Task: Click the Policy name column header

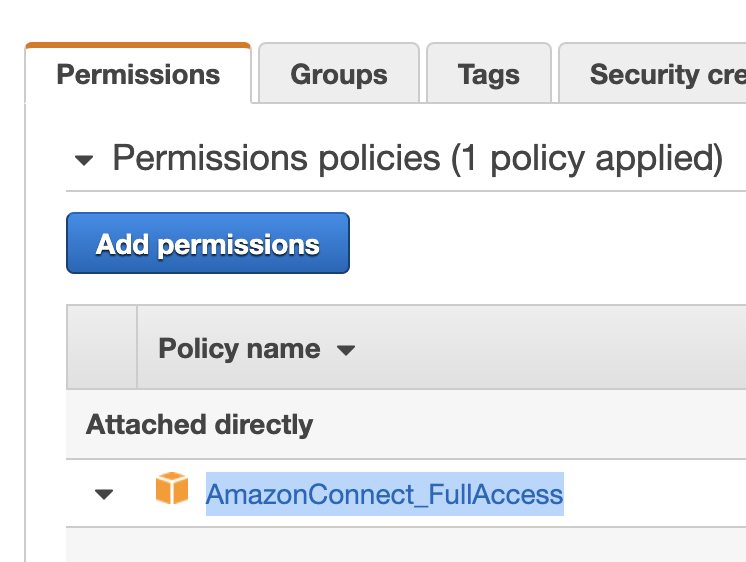Action: point(239,348)
